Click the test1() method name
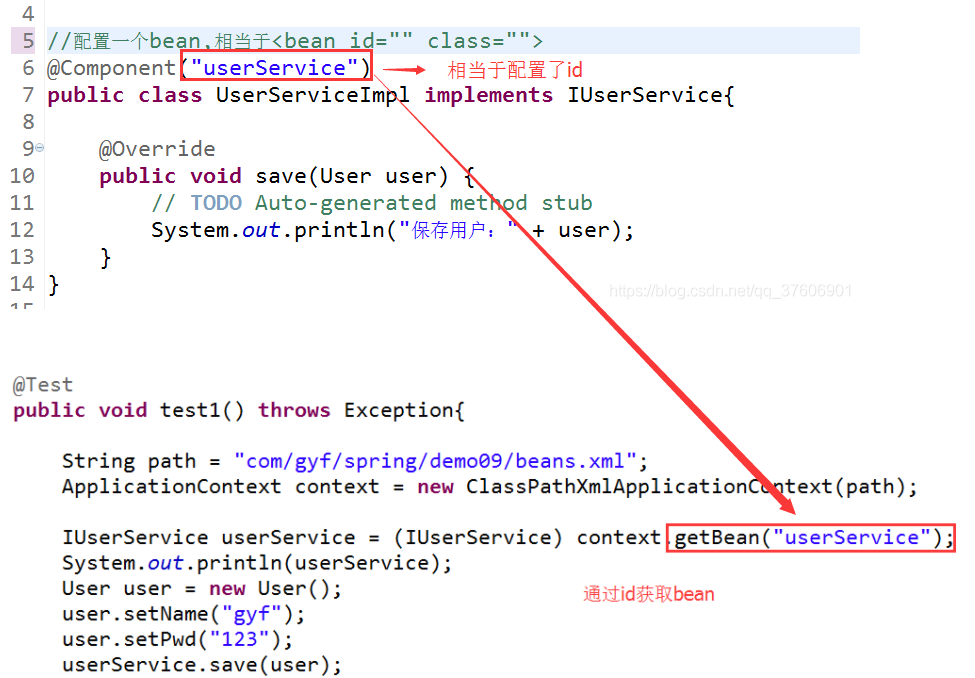975x678 pixels. click(202, 411)
